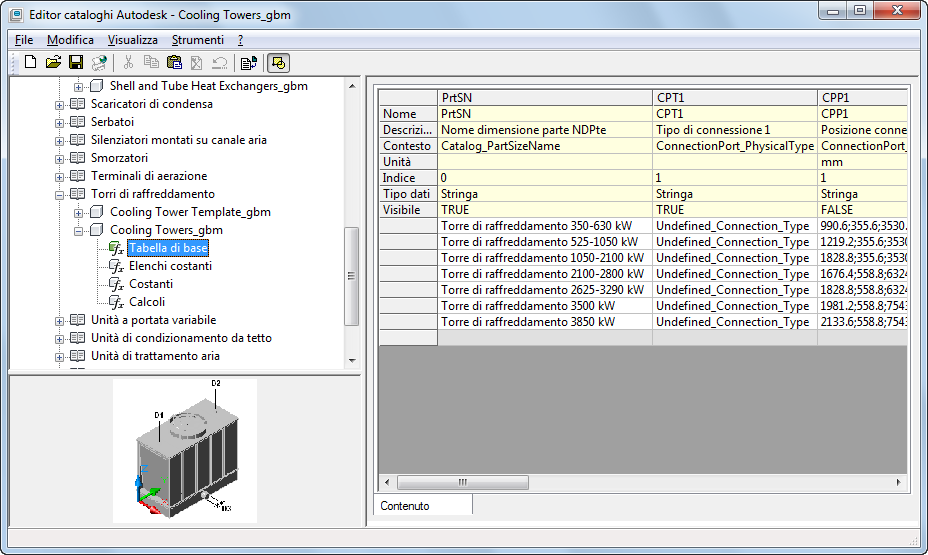The height and width of the screenshot is (555, 928).
Task: Click the Paste clipboard icon
Action: click(174, 62)
